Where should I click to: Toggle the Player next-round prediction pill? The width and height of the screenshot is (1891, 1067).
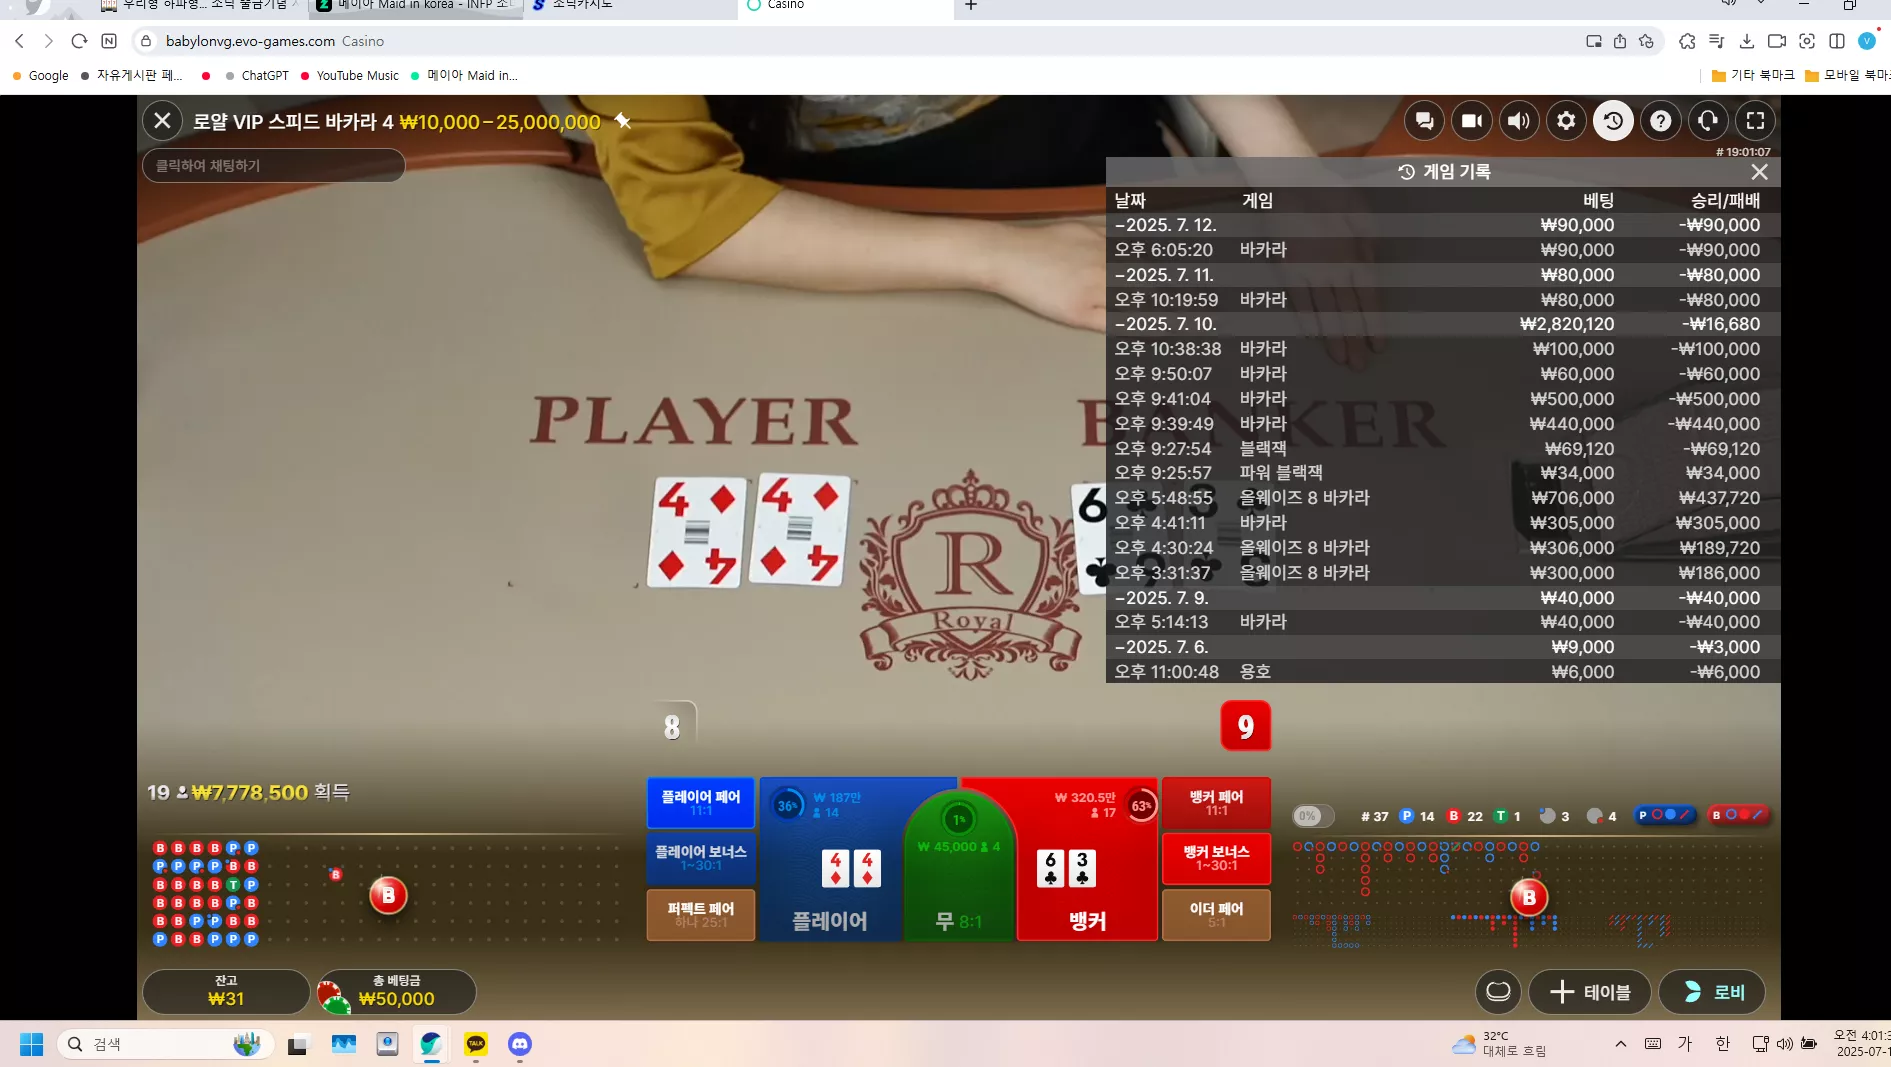pyautogui.click(x=1665, y=815)
